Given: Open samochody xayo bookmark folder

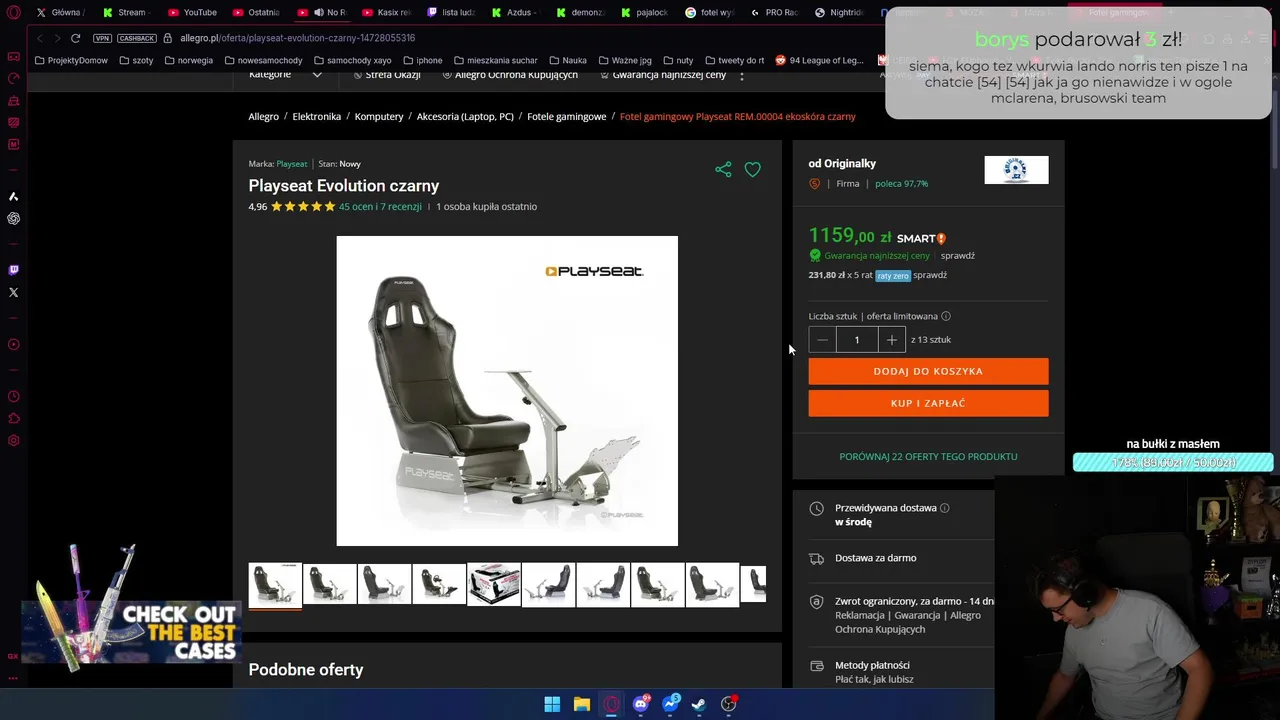Looking at the screenshot, I should 352,60.
